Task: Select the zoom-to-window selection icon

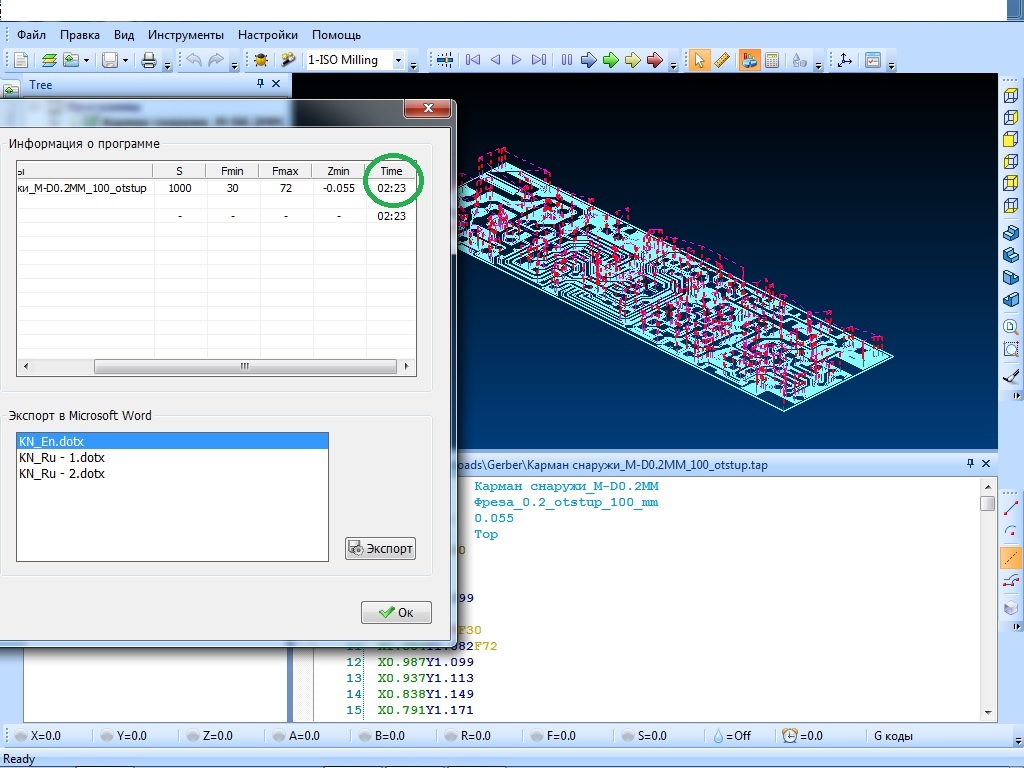Action: [1010, 349]
